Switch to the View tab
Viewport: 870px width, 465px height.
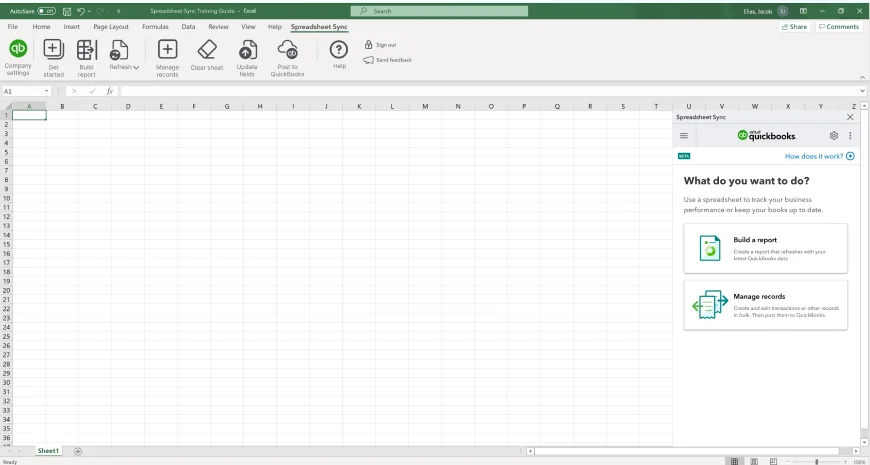point(249,27)
